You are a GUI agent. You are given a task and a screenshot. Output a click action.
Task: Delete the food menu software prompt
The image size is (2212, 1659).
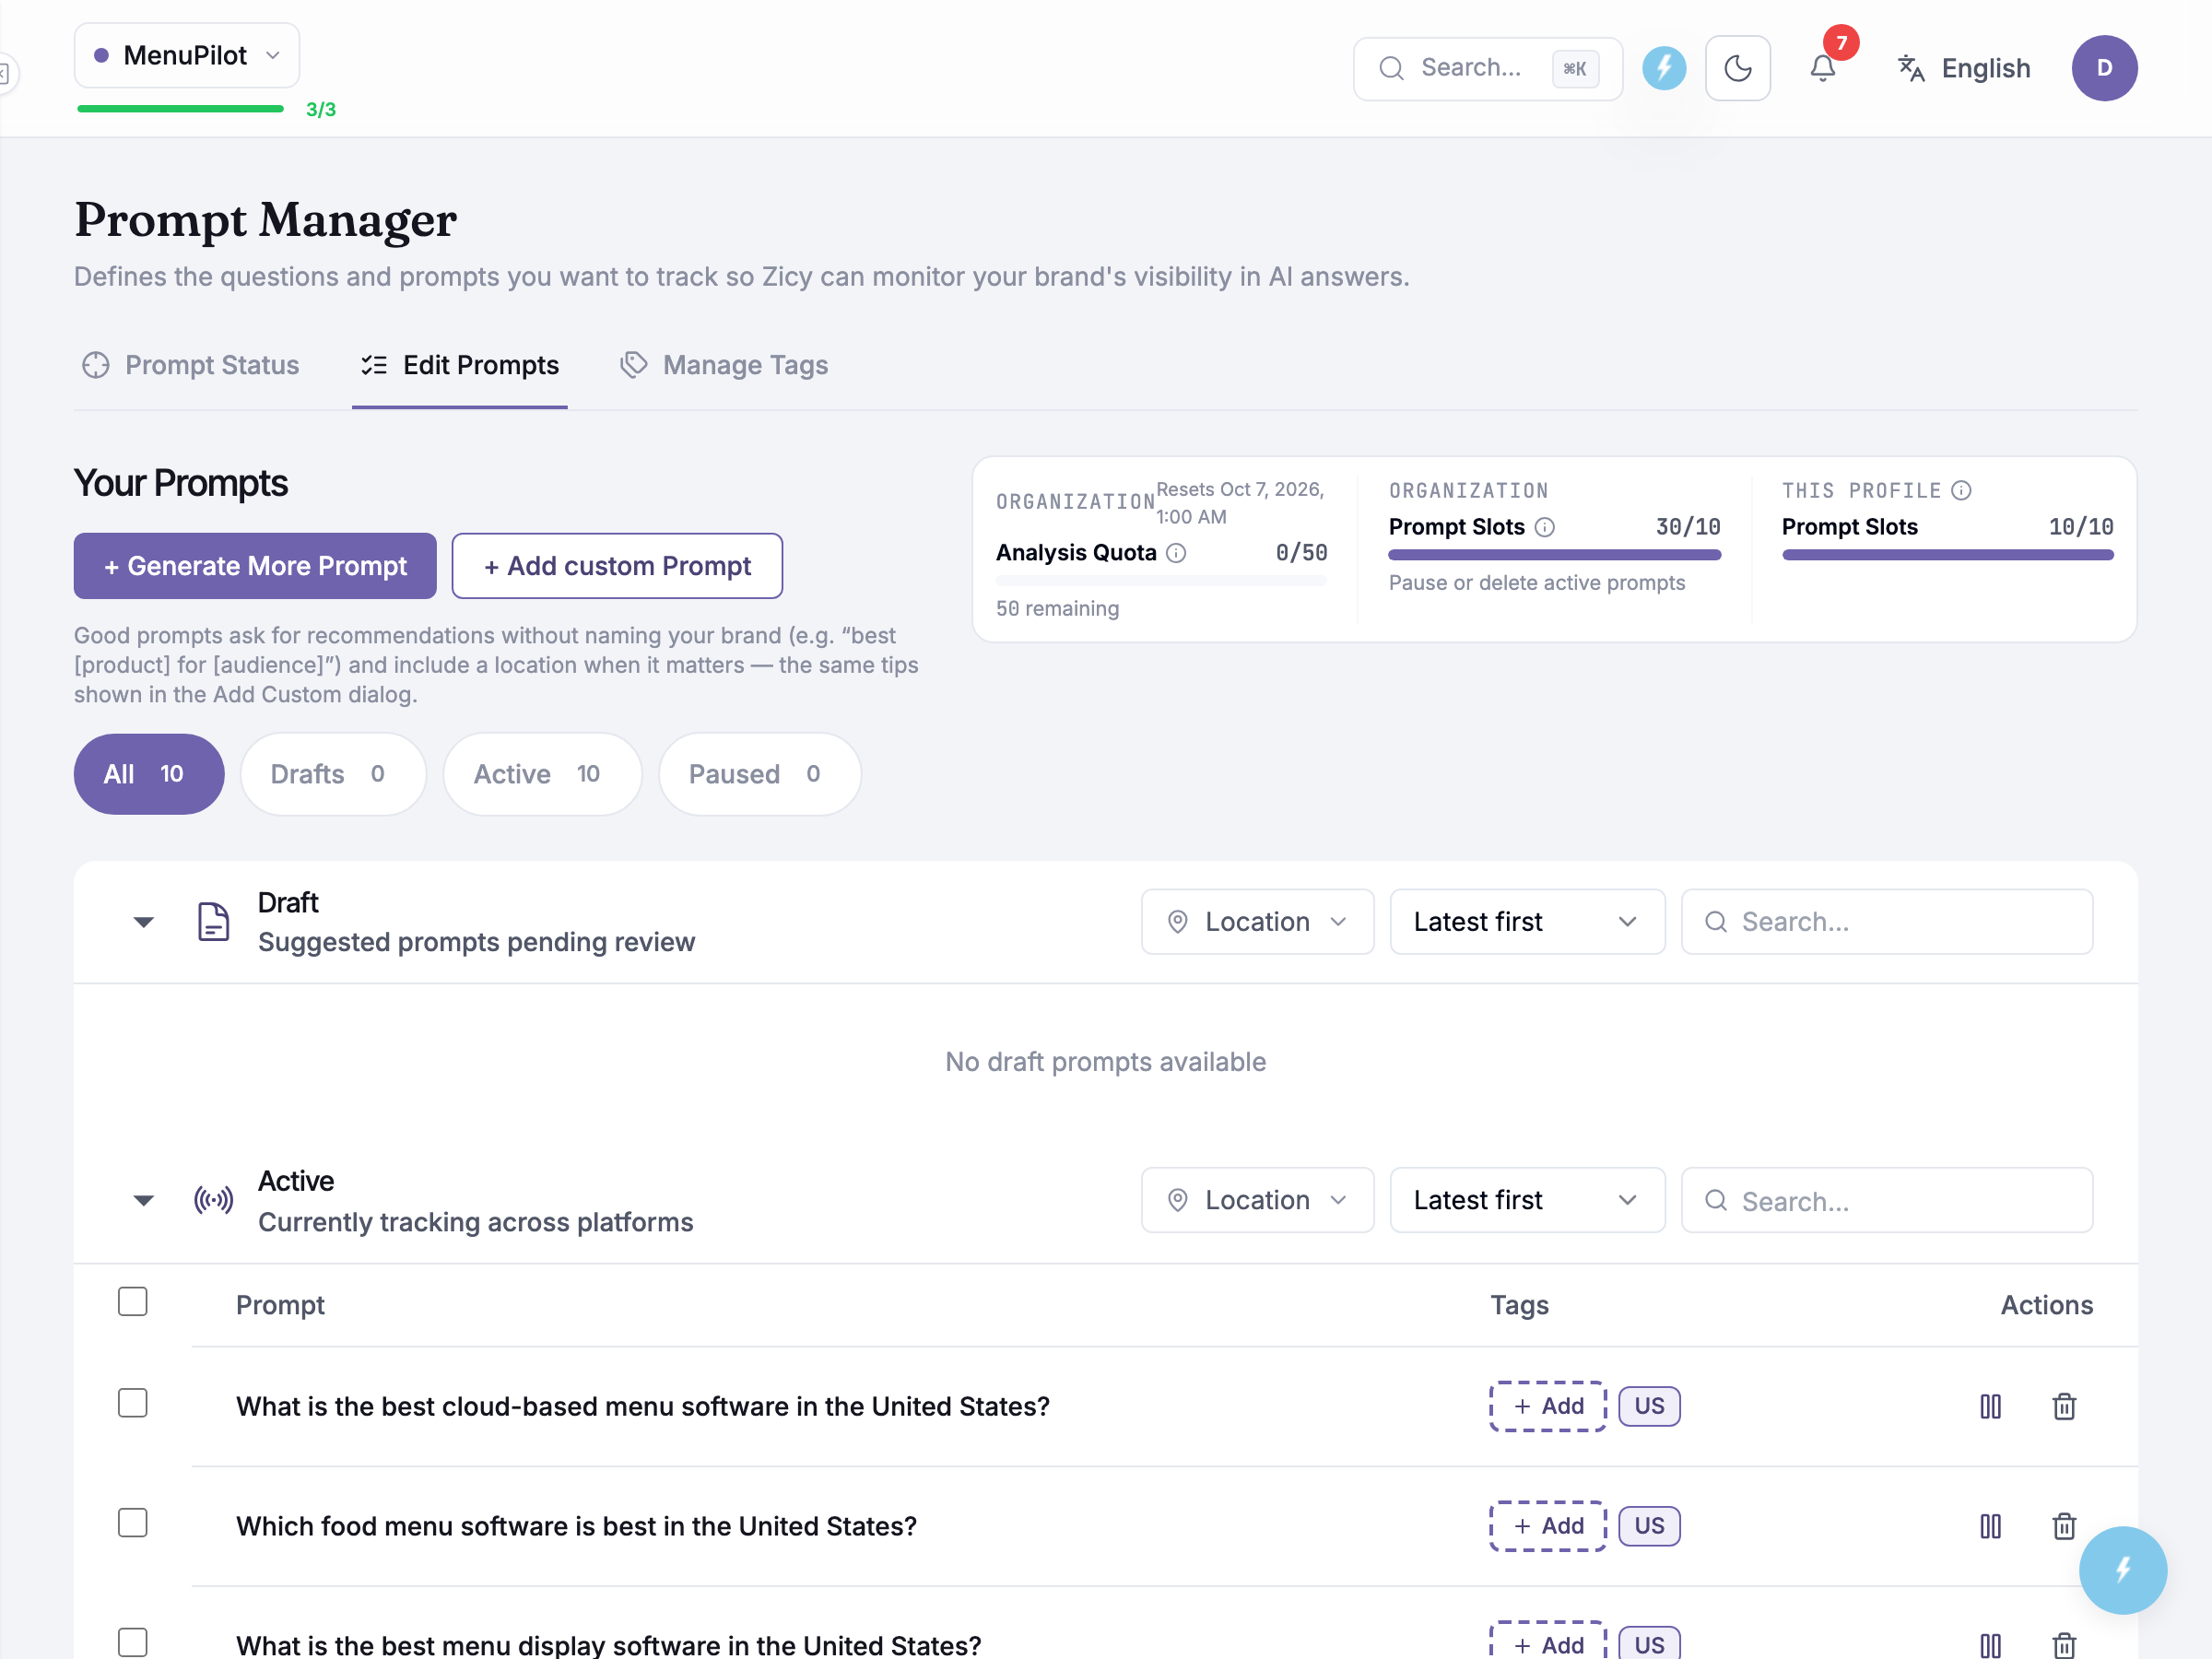2064,1526
